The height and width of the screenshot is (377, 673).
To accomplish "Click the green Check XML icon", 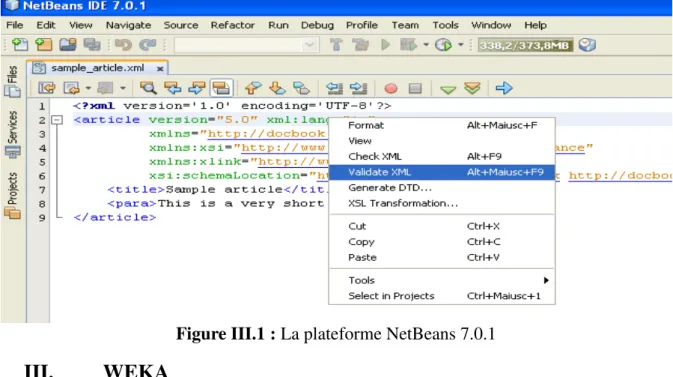I will point(448,89).
